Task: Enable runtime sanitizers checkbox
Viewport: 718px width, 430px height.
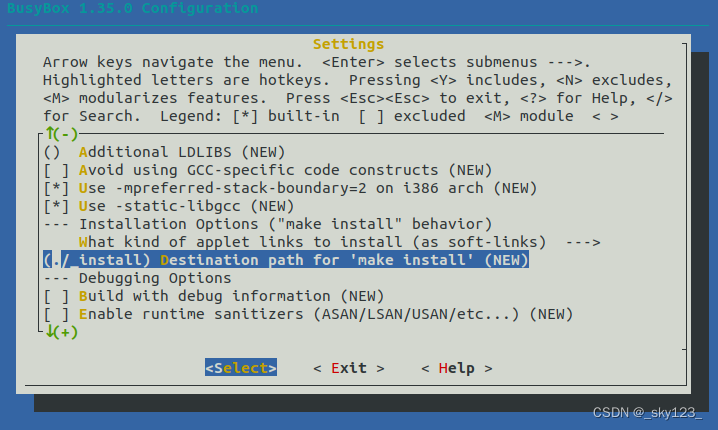Action: coord(56,315)
